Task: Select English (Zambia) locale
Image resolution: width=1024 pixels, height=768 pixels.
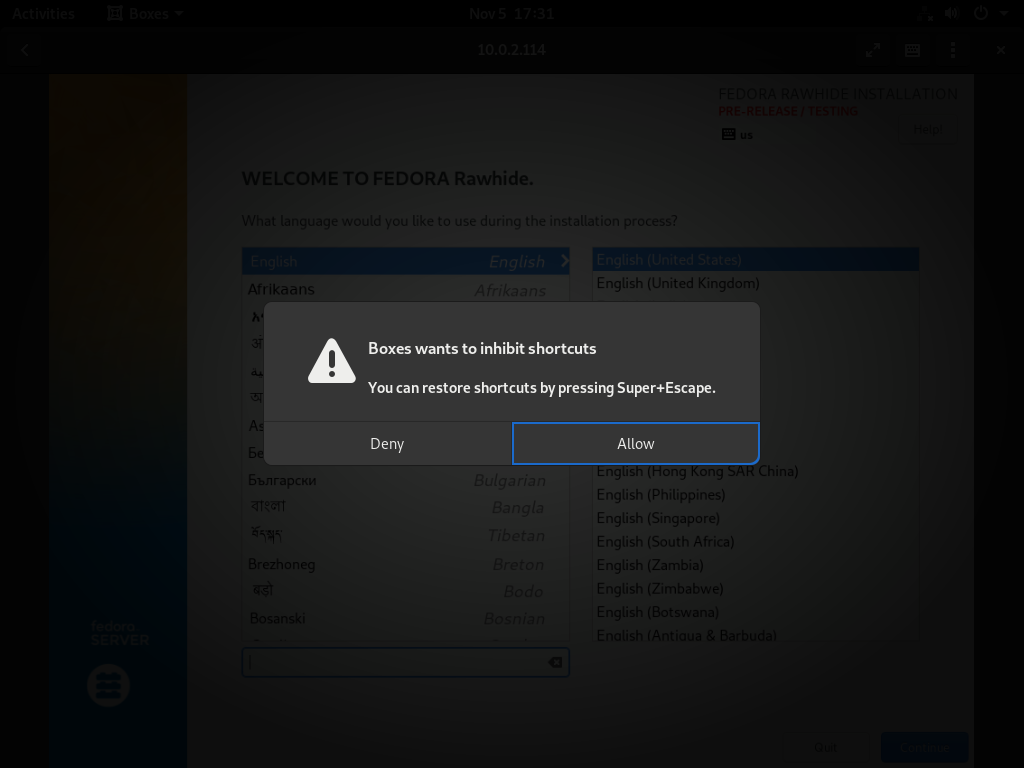Action: (x=756, y=565)
